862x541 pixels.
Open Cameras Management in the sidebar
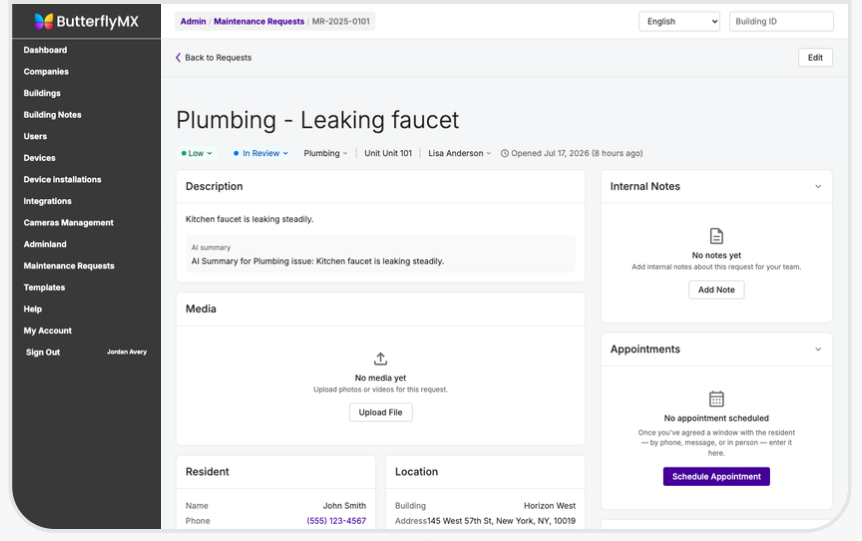[x=68, y=223]
